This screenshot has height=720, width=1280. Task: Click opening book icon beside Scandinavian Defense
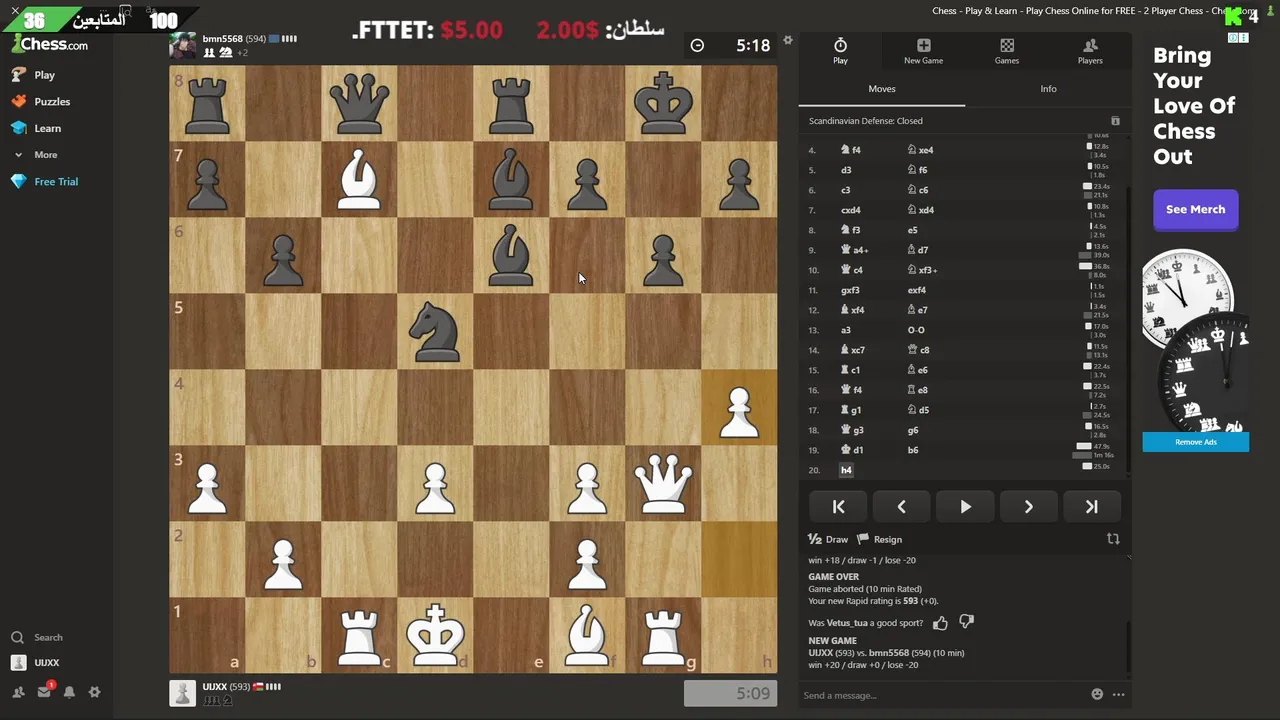[1115, 121]
